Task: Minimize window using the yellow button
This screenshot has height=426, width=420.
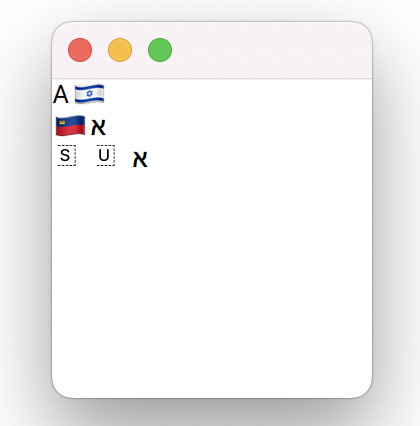Action: [x=120, y=50]
